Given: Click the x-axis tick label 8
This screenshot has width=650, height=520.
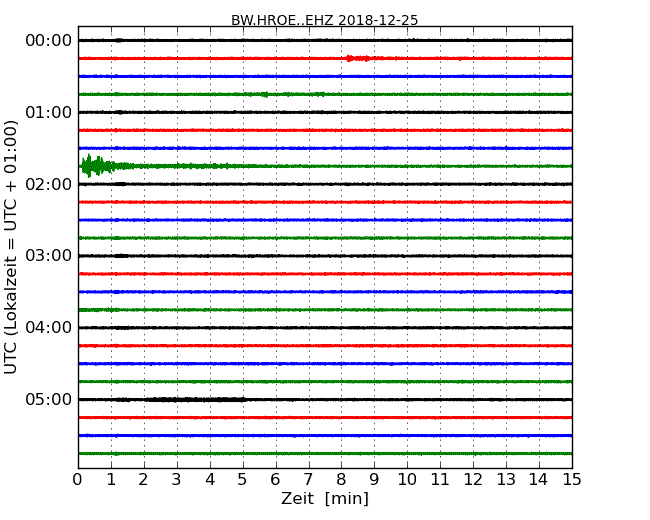Looking at the screenshot, I should (x=341, y=480).
